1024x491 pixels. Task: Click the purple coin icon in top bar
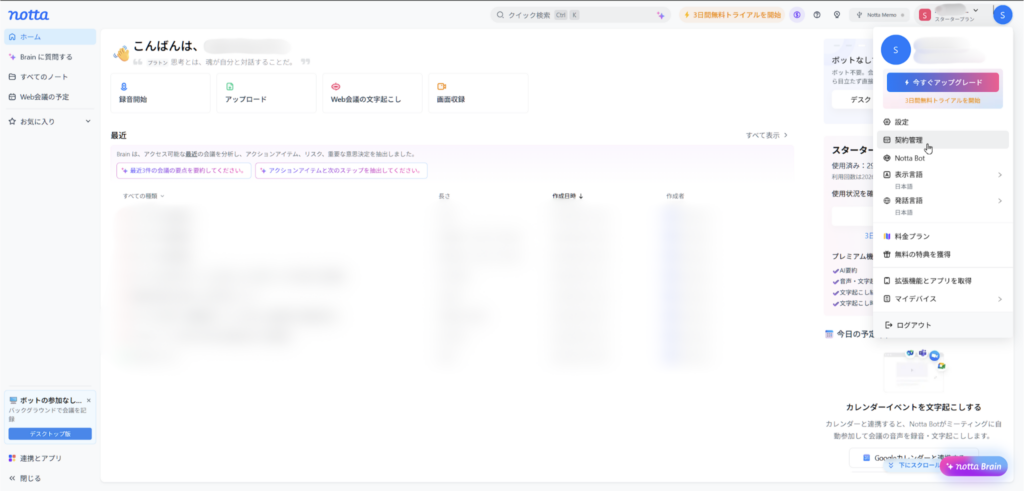pos(797,15)
